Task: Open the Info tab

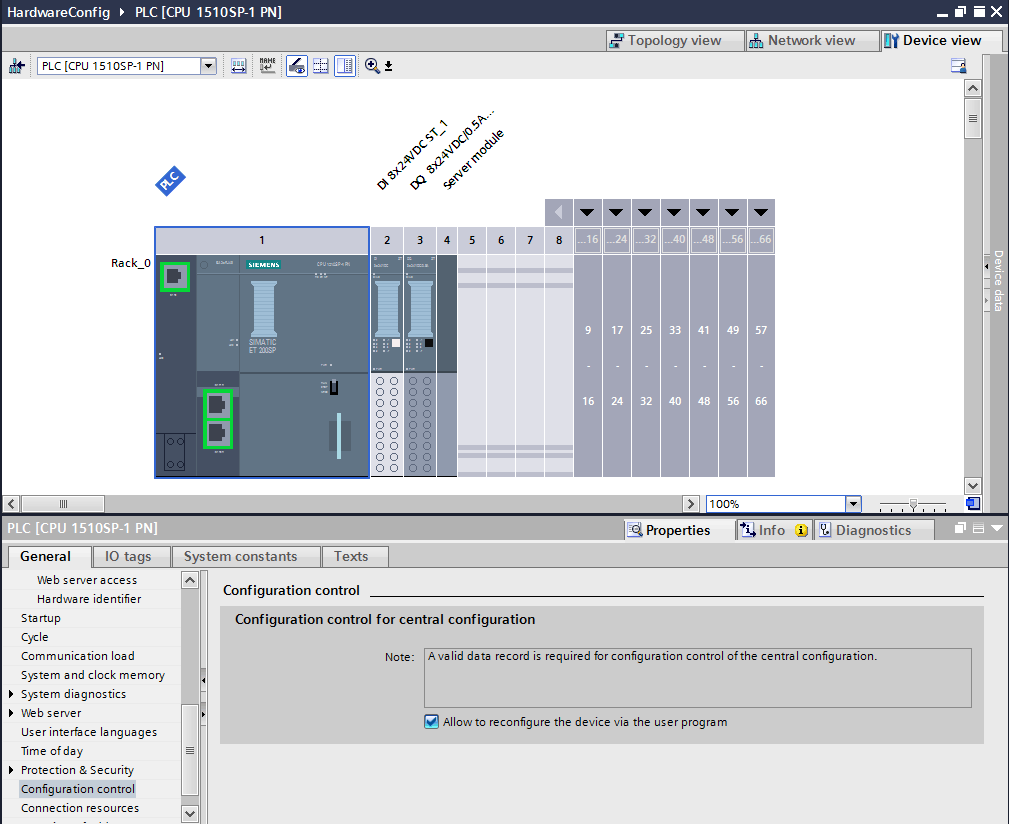Action: pos(774,530)
